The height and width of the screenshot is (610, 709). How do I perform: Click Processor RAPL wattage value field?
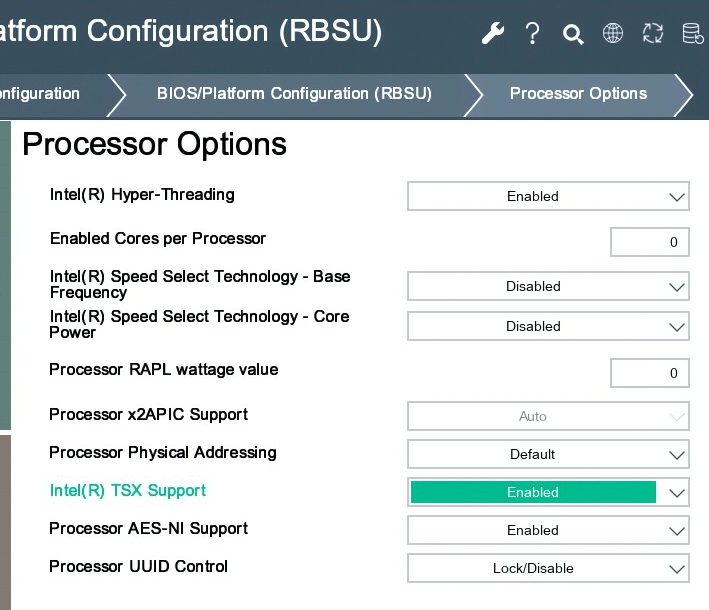tap(649, 374)
